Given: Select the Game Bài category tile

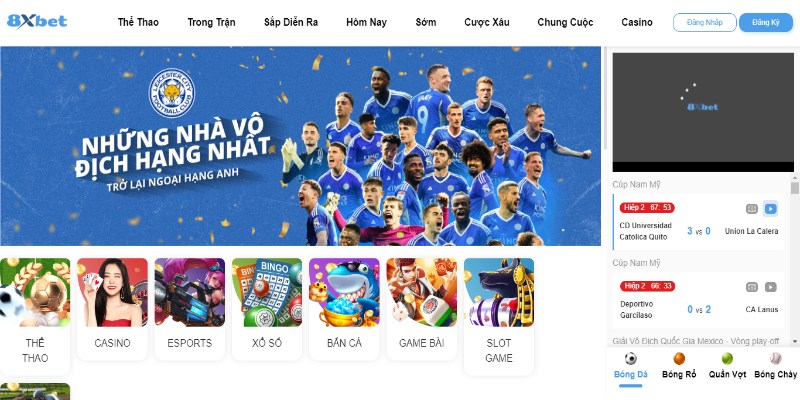Looking at the screenshot, I should point(421,309).
